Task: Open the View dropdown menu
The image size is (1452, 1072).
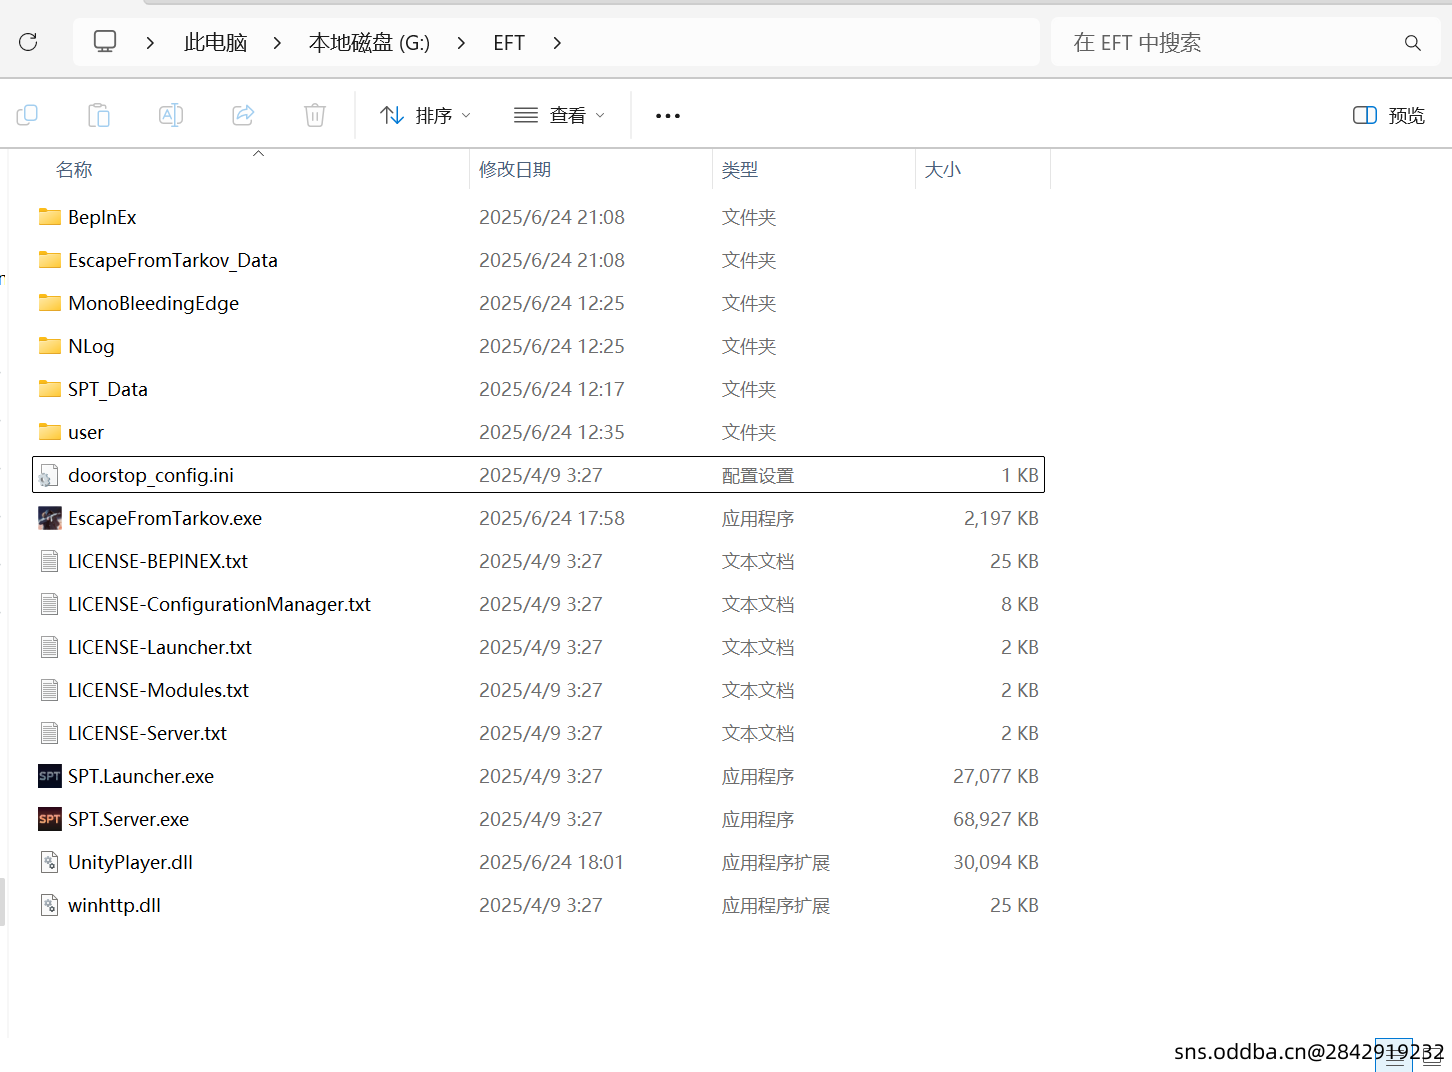Action: tap(559, 115)
